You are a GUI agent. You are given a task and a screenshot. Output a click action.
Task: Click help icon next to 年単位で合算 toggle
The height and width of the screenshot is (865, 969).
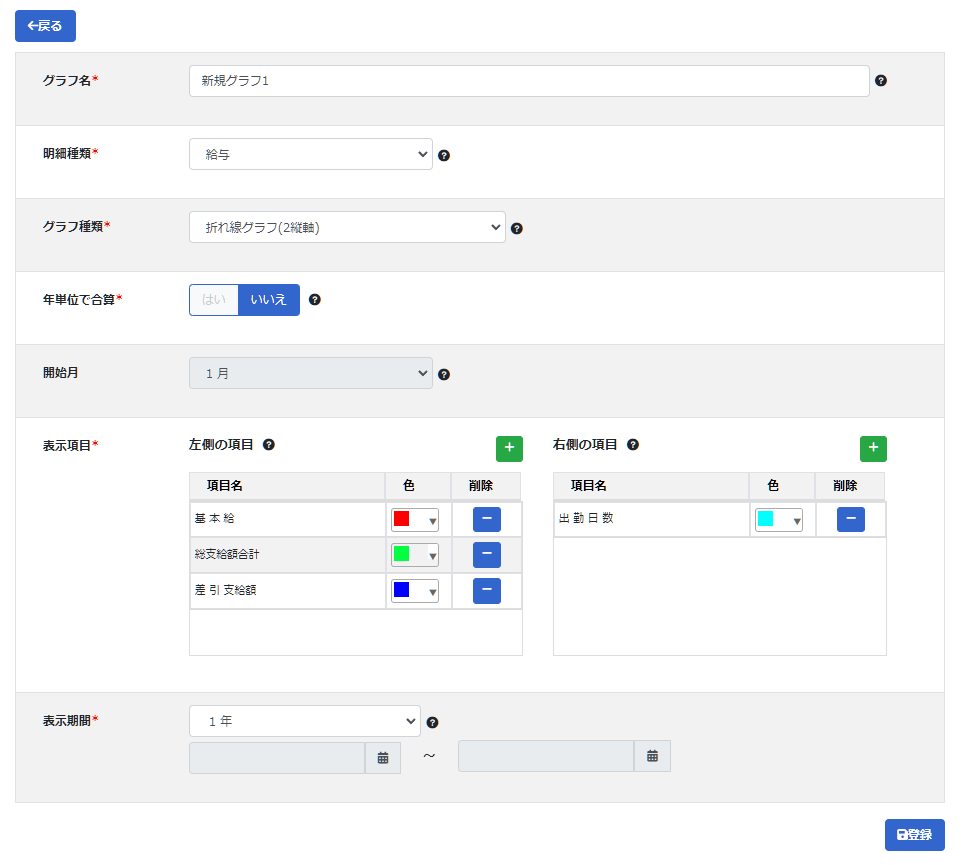click(315, 299)
